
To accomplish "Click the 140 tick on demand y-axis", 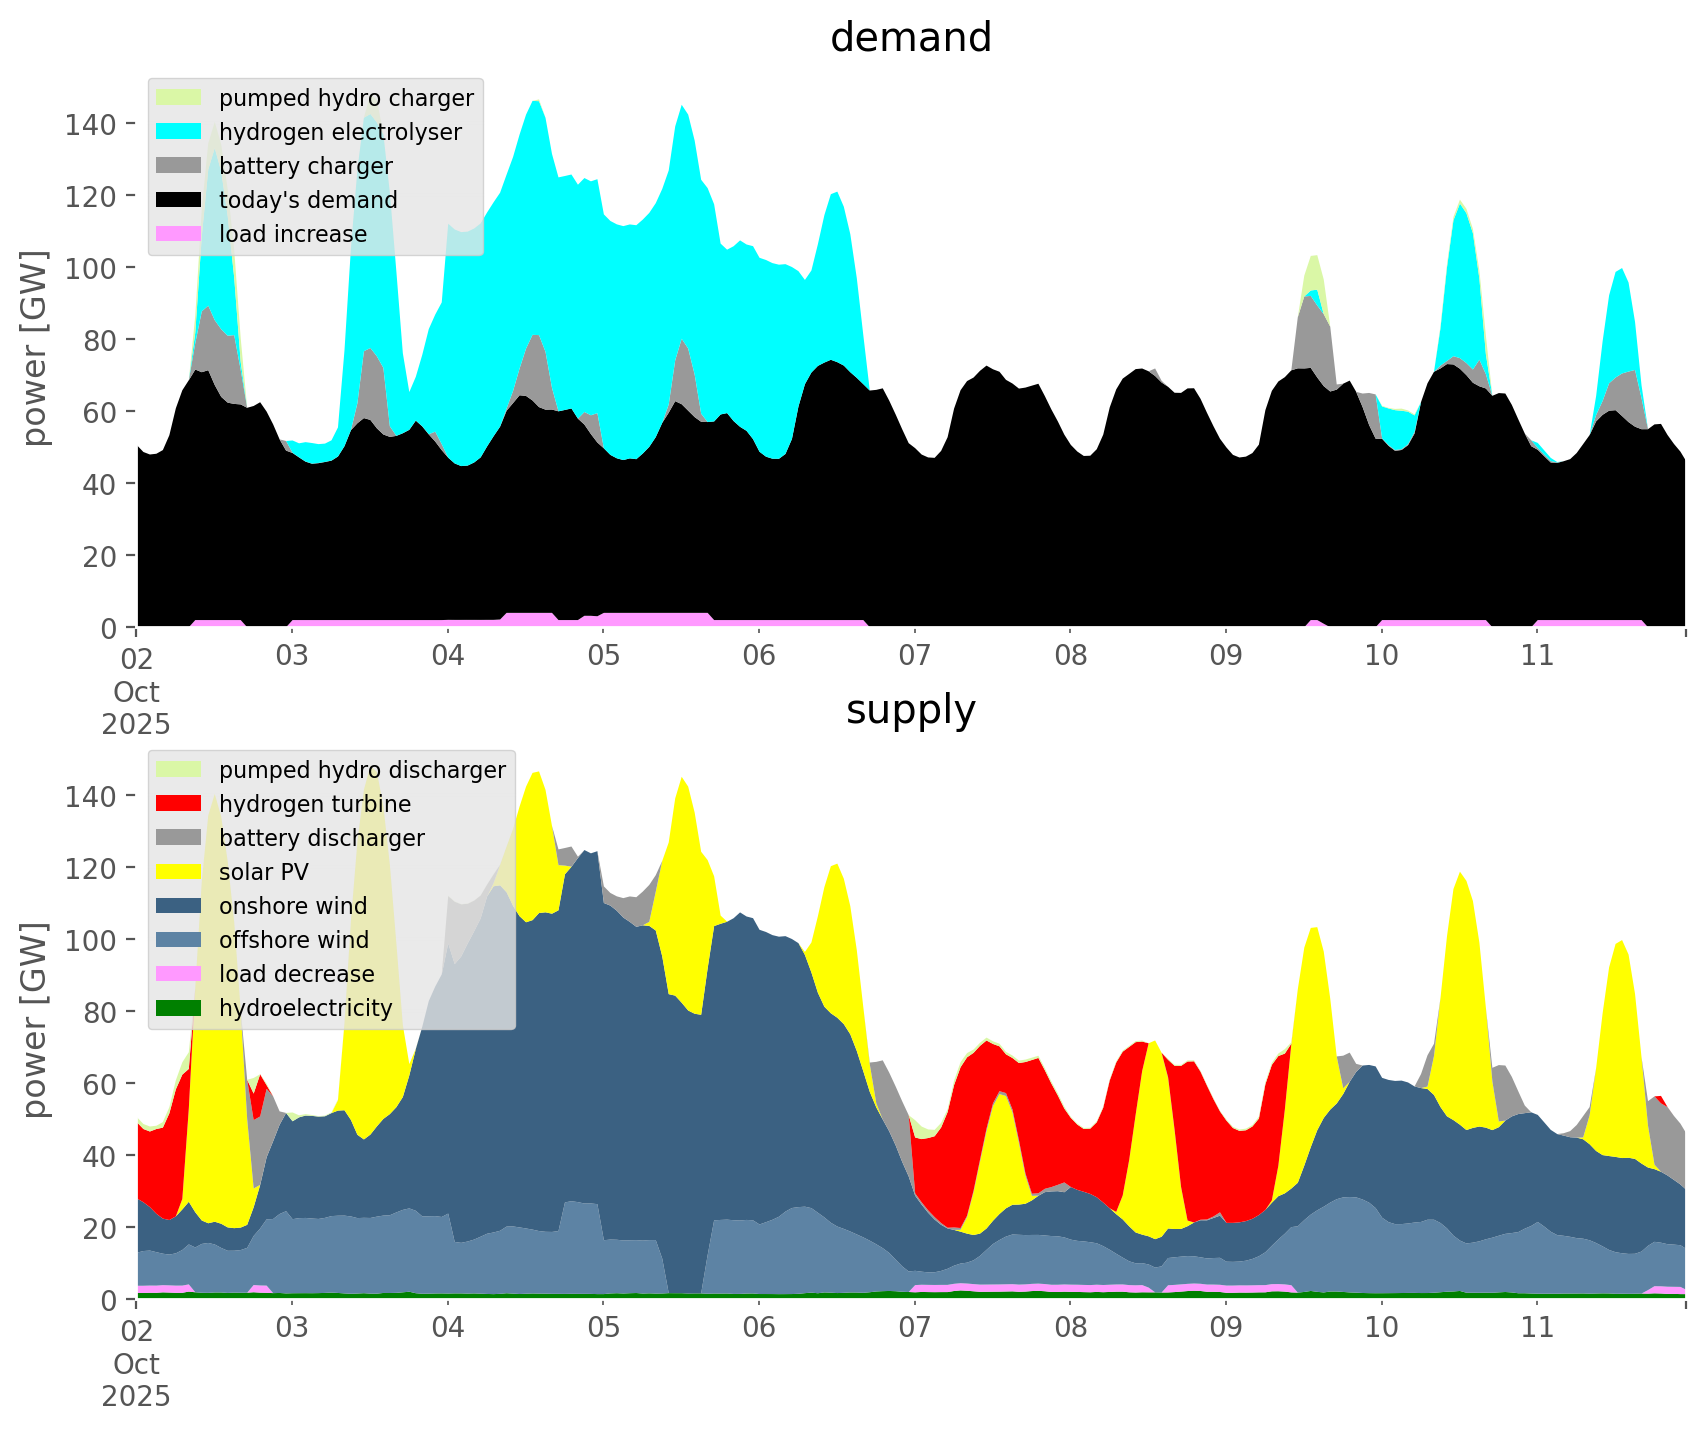I will (92, 124).
